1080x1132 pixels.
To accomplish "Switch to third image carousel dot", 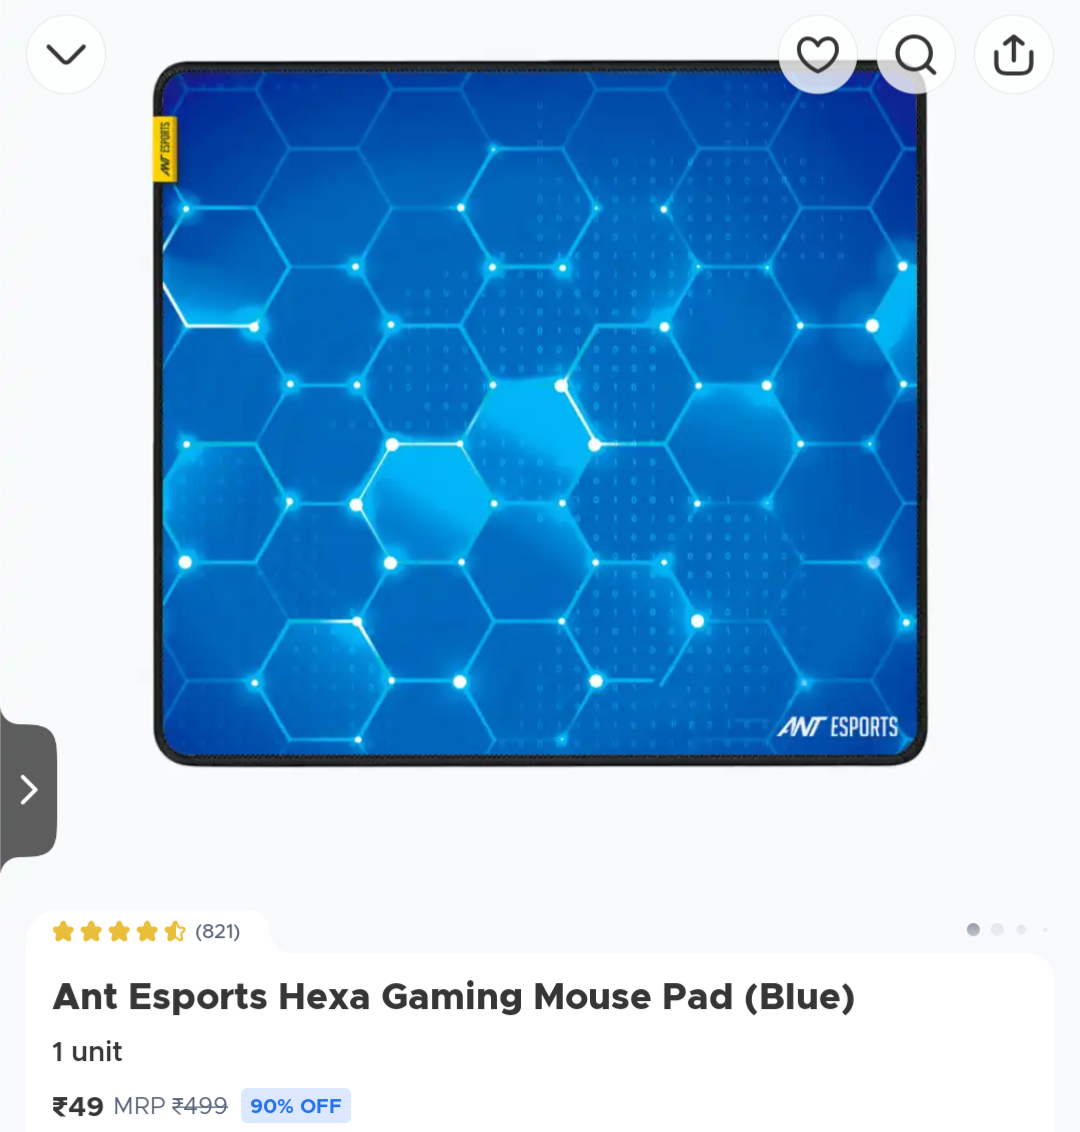I will (x=1022, y=929).
